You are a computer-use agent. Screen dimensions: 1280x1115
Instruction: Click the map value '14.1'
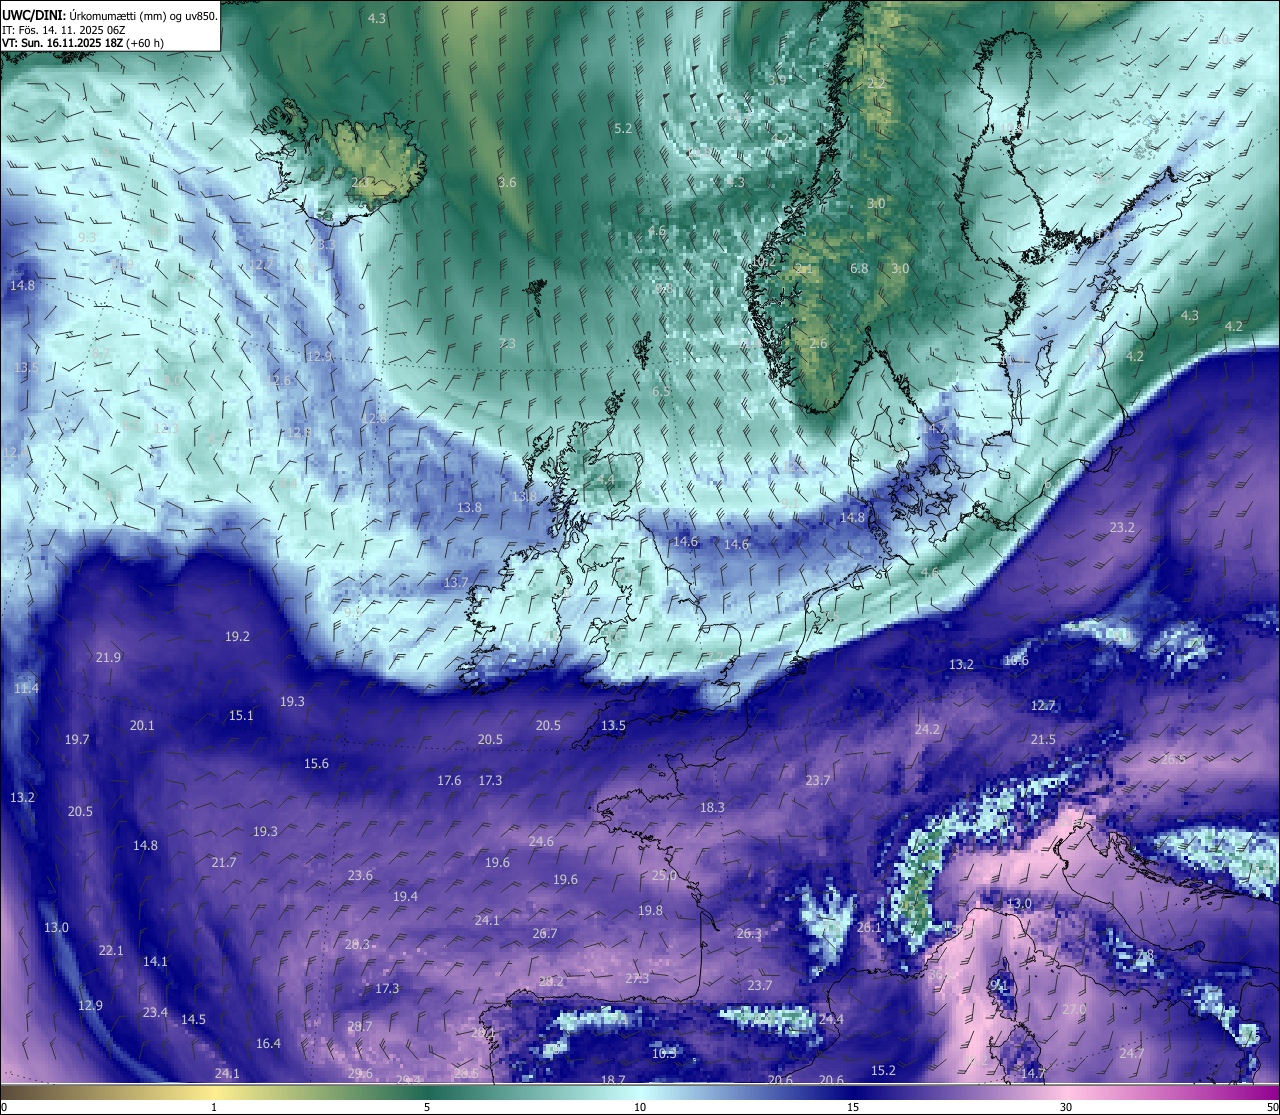(x=155, y=961)
